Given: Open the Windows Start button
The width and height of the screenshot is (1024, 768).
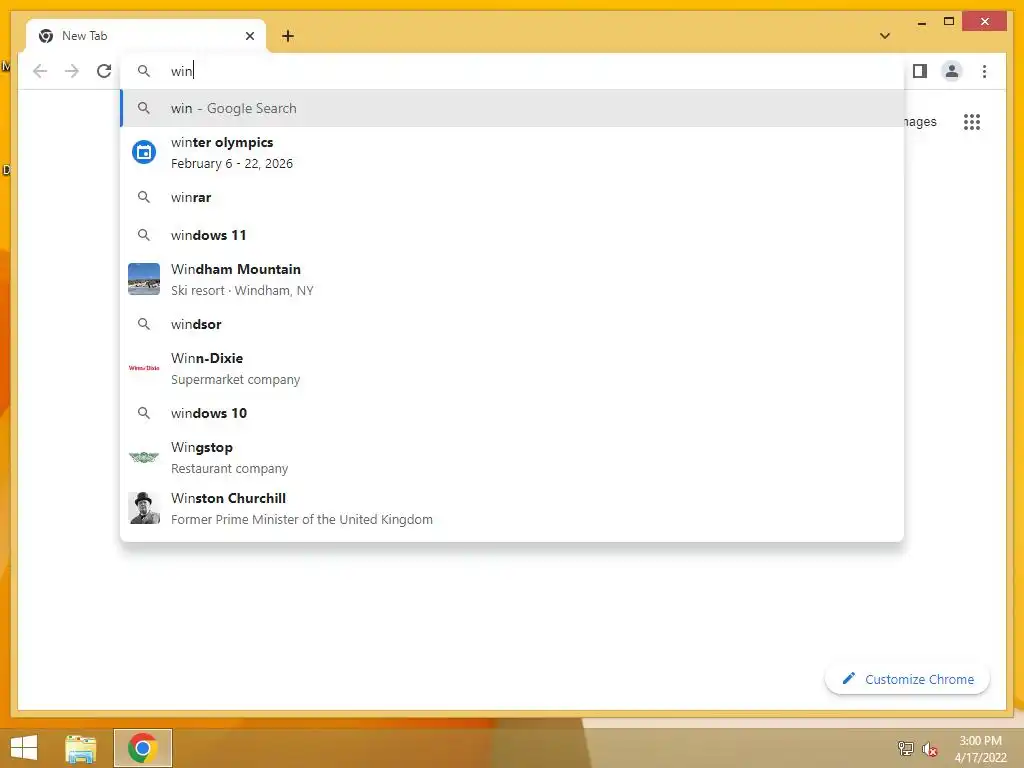Looking at the screenshot, I should pyautogui.click(x=24, y=748).
